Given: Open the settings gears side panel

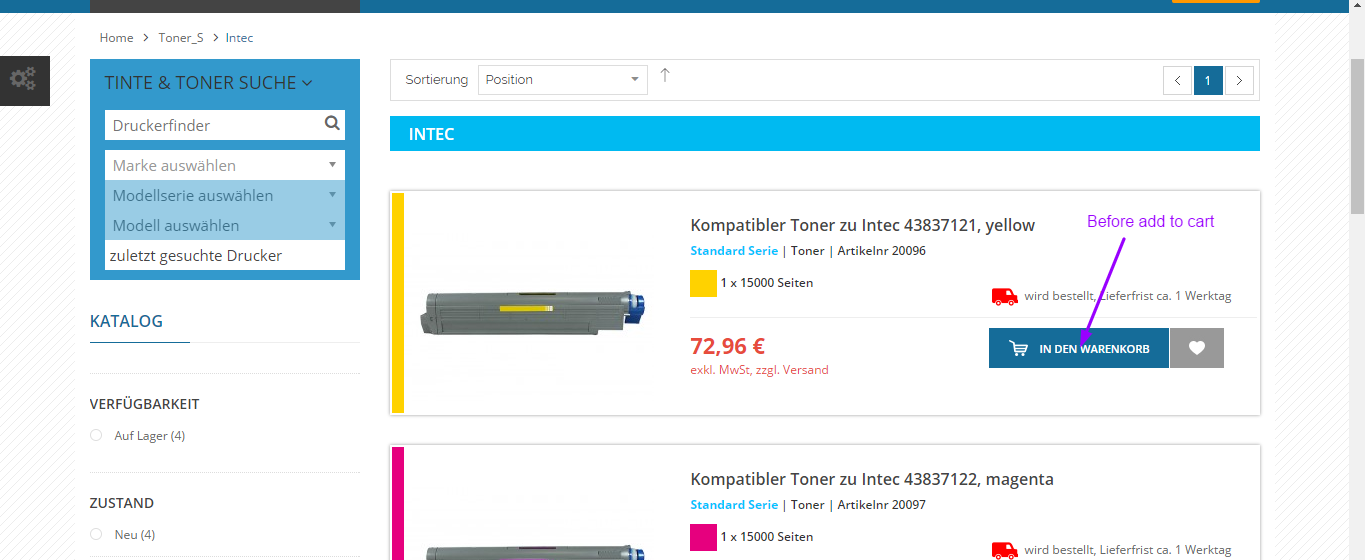Looking at the screenshot, I should point(24,80).
